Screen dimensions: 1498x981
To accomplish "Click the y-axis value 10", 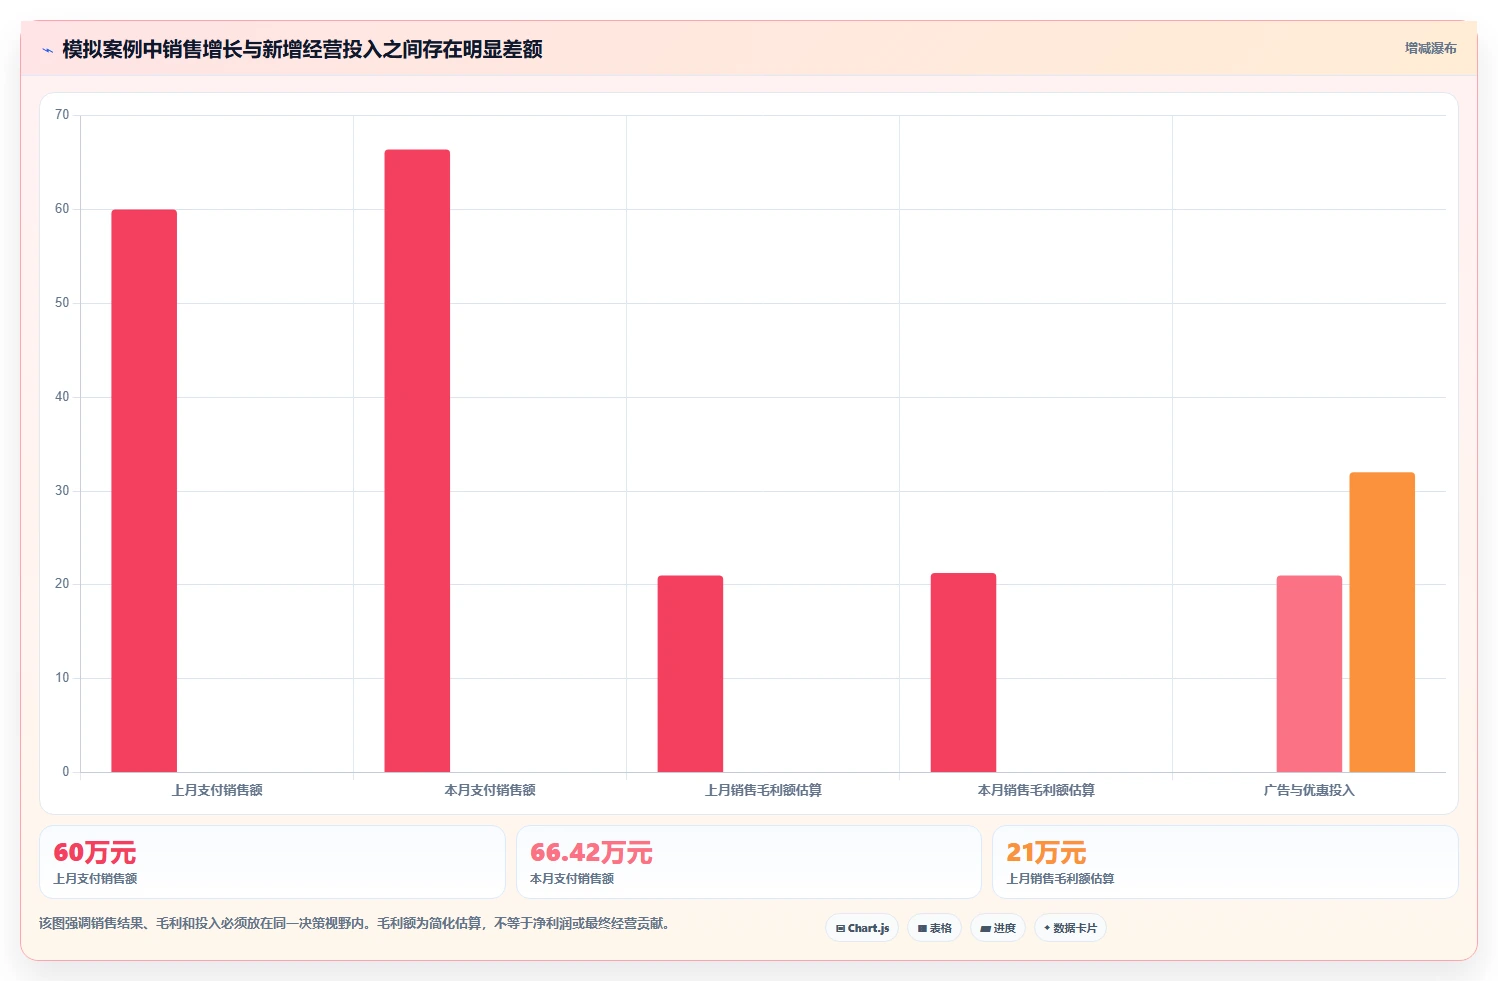I will pos(62,678).
